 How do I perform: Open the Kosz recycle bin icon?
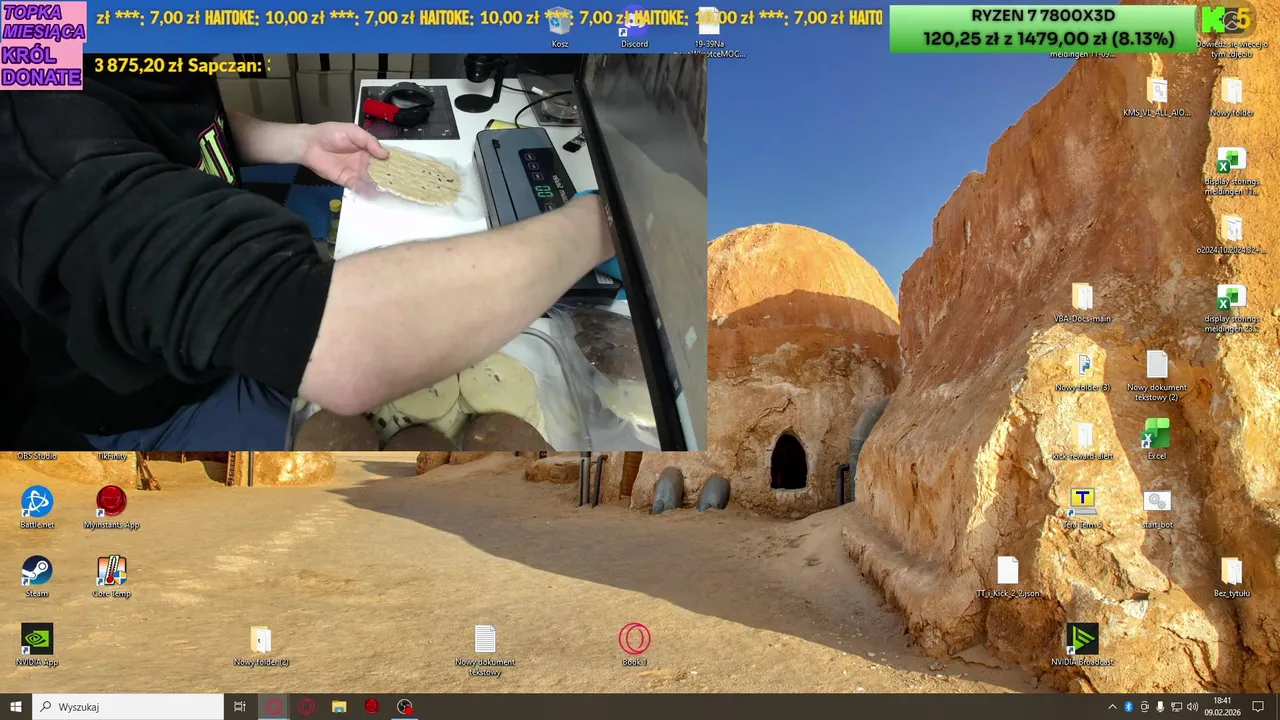pos(560,27)
